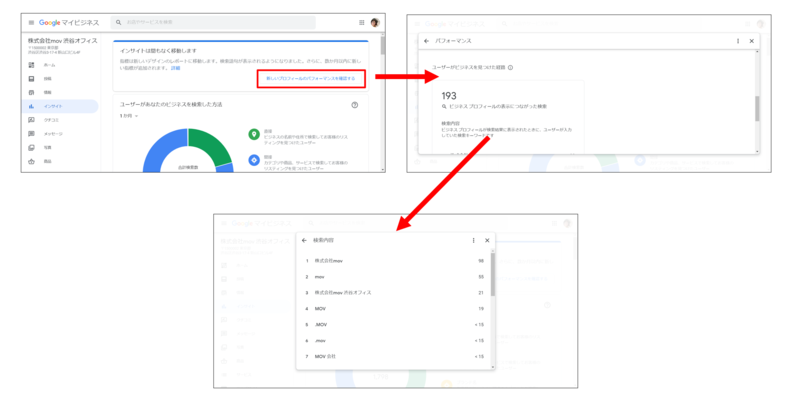Viewport: 800px width, 402px height.
Task: Click the インサイトは間もなく移動します heading
Action: click(x=158, y=51)
